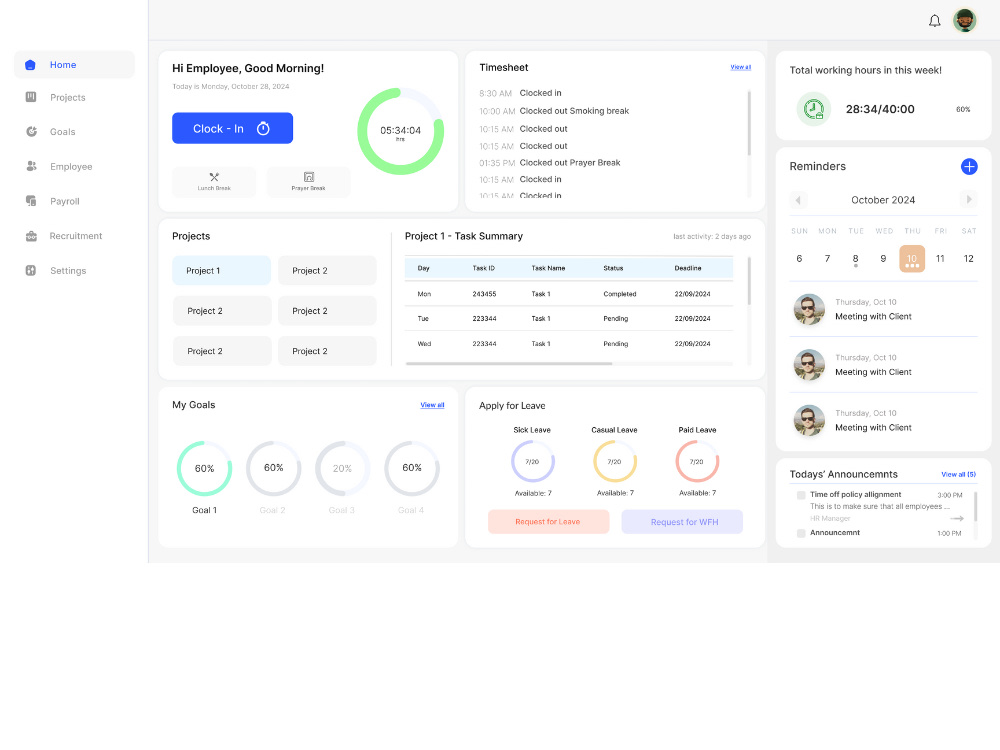Go to previous month in calendar

pyautogui.click(x=798, y=200)
